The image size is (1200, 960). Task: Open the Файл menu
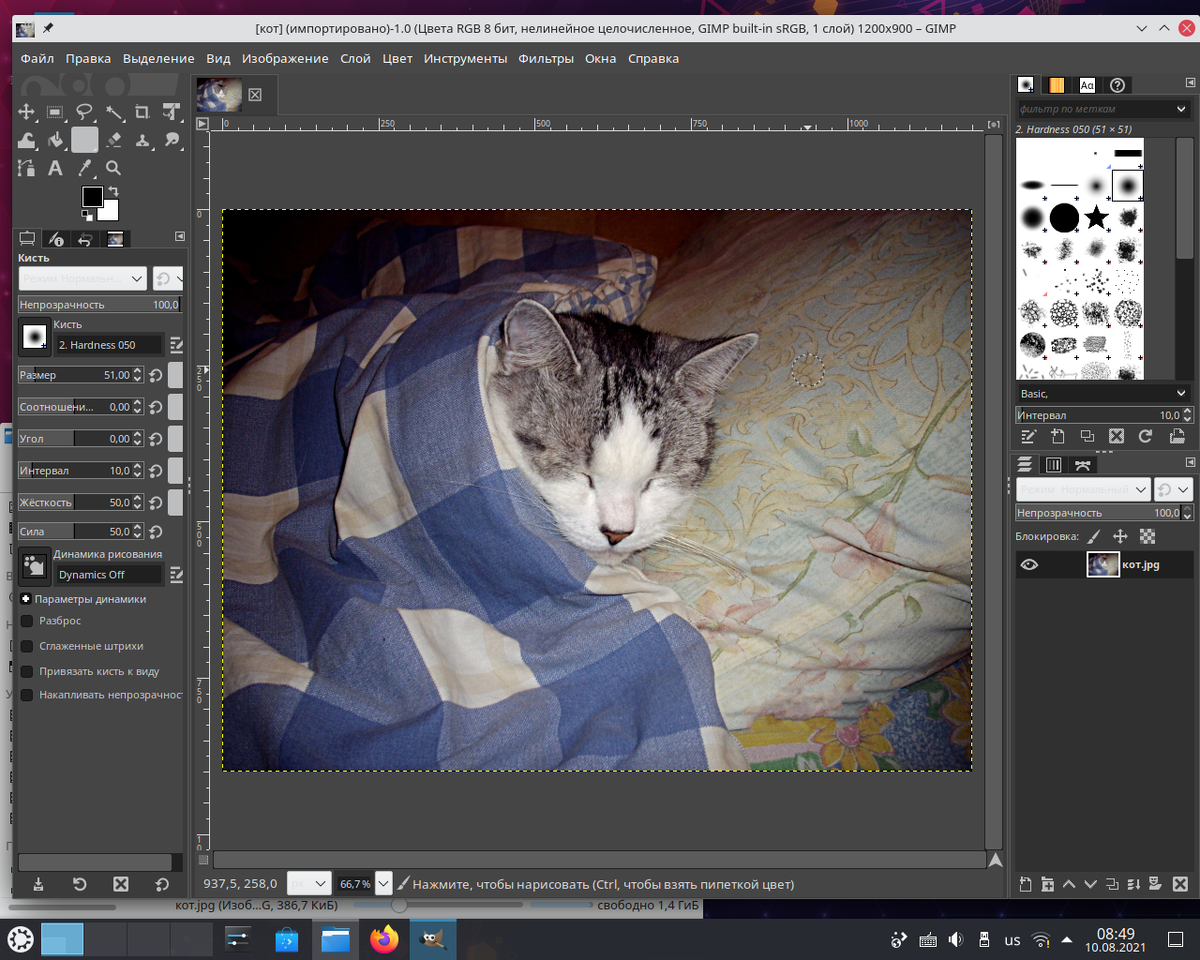click(37, 58)
